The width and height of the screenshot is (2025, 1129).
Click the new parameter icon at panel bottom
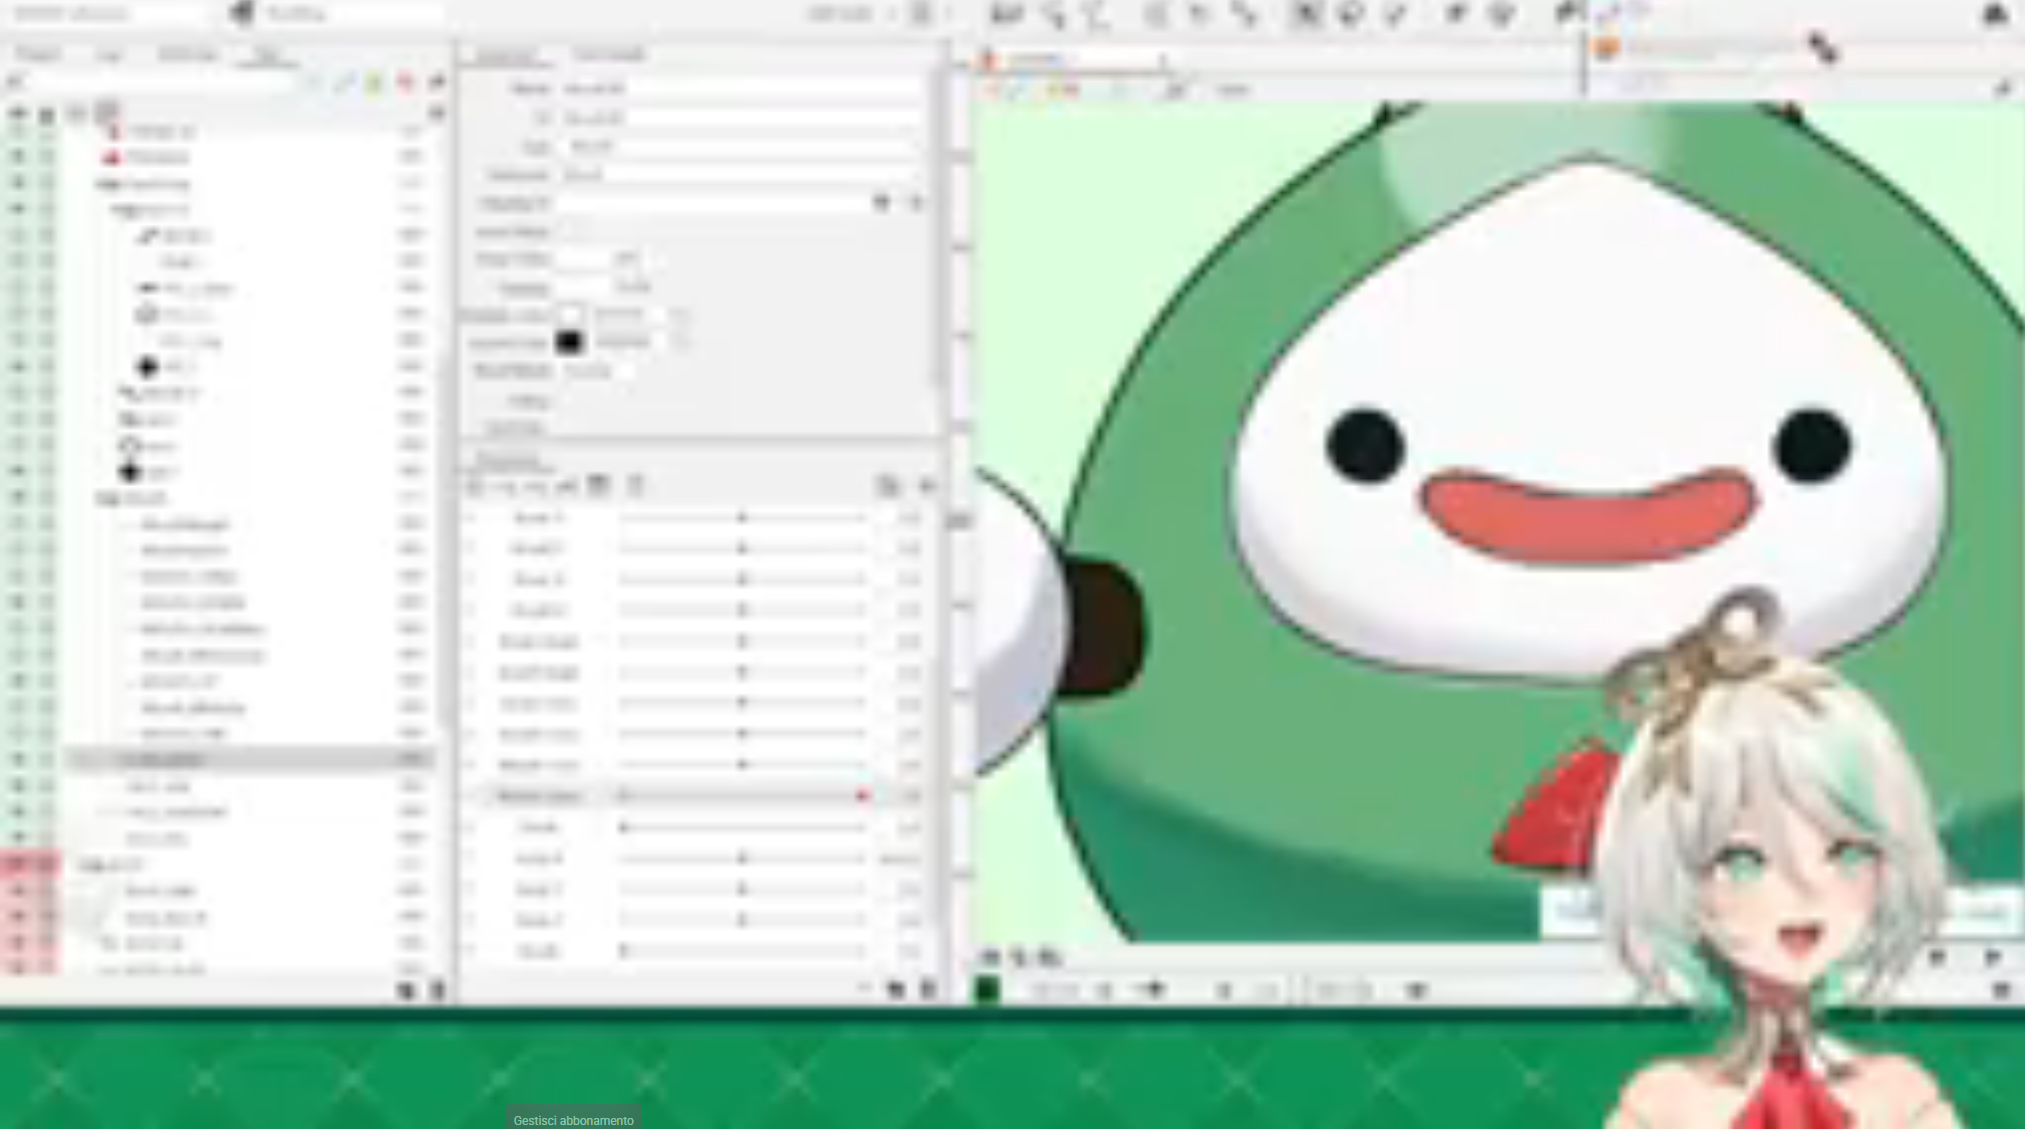tap(896, 990)
